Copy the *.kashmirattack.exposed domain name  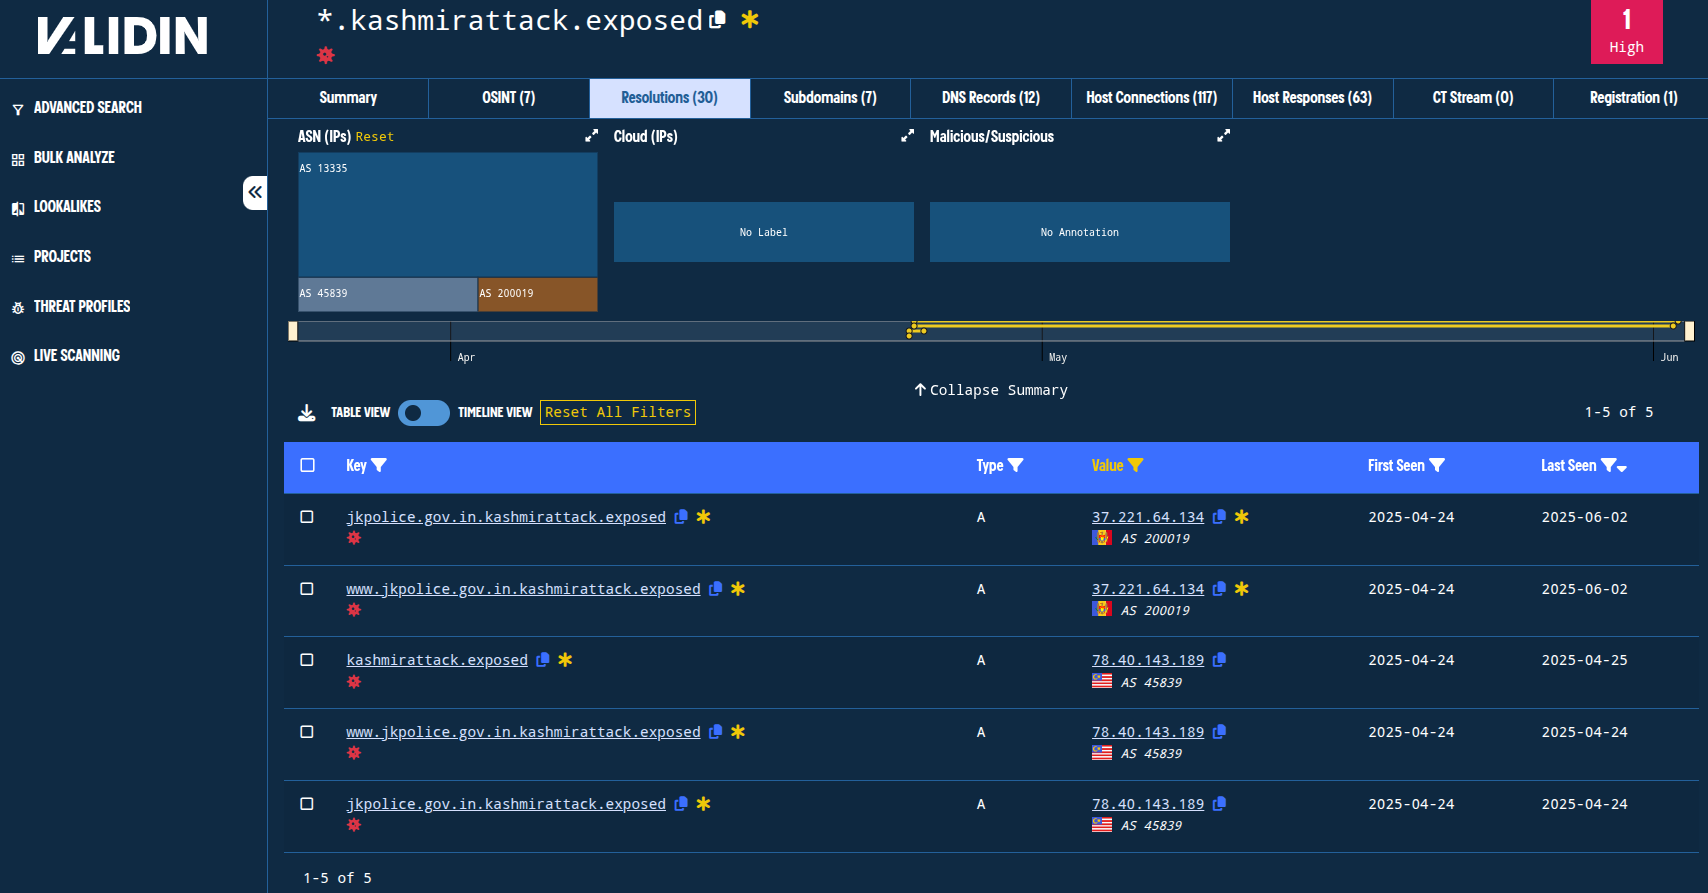(x=717, y=20)
